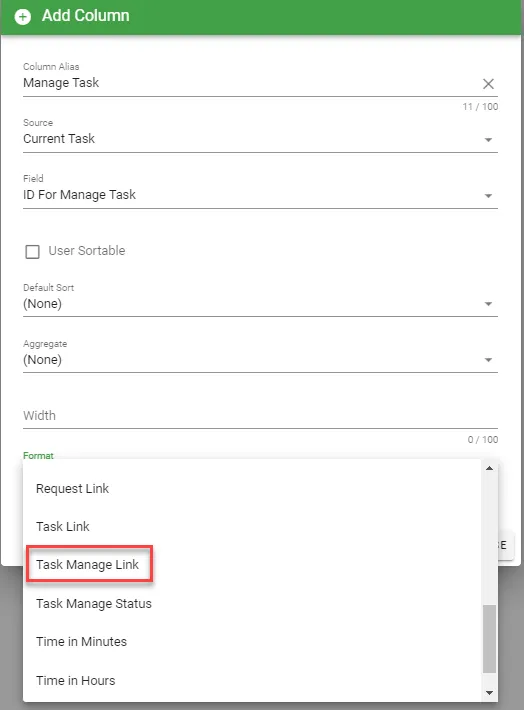The image size is (524, 710).
Task: Open the Source dropdown arrow
Action: (488, 140)
